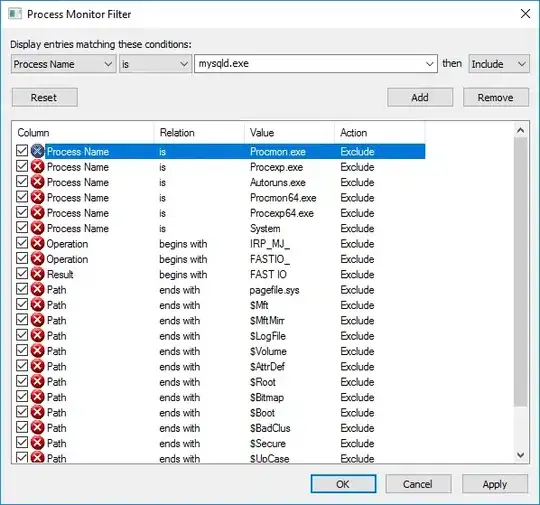Click the scroll down arrow in filter list
Image resolution: width=540 pixels, height=505 pixels.
(x=521, y=455)
